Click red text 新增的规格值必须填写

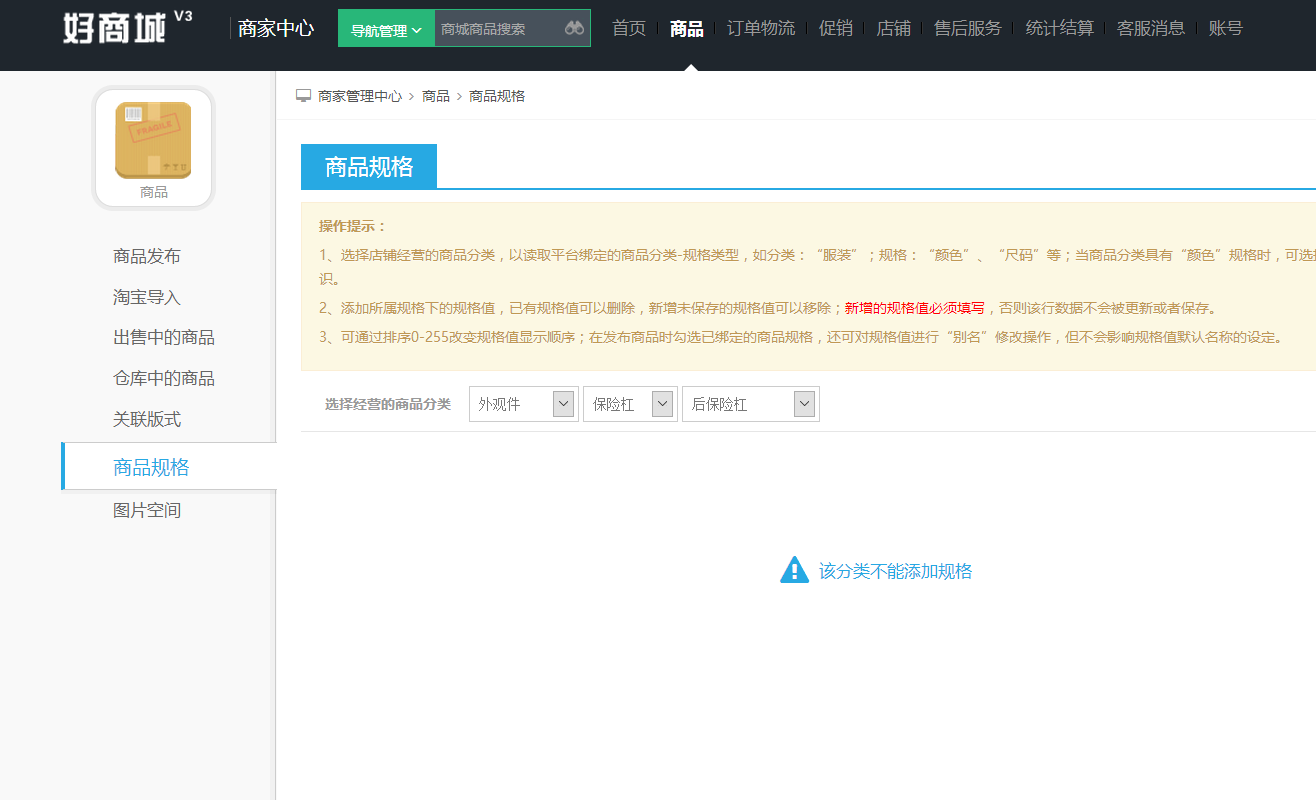coord(914,308)
